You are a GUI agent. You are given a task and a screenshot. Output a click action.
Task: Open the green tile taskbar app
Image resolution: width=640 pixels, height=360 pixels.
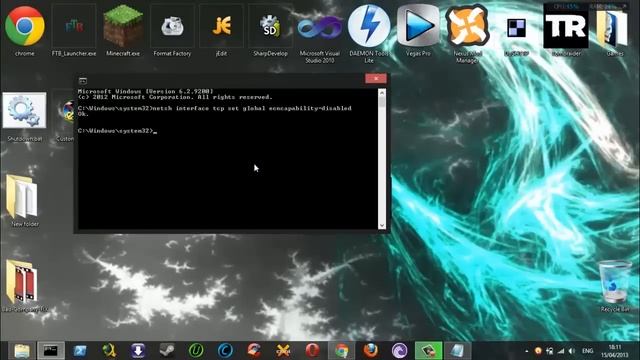point(429,351)
